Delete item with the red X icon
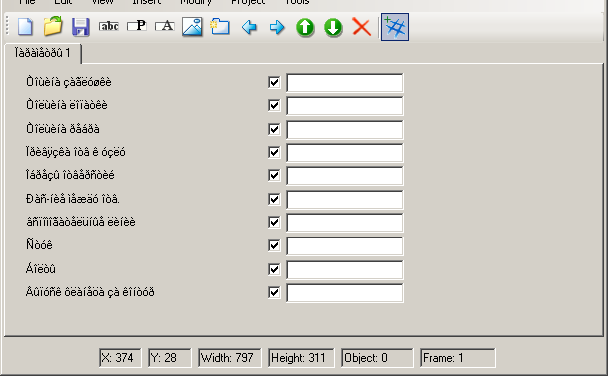Viewport: 608px width, 376px height. coord(361,27)
